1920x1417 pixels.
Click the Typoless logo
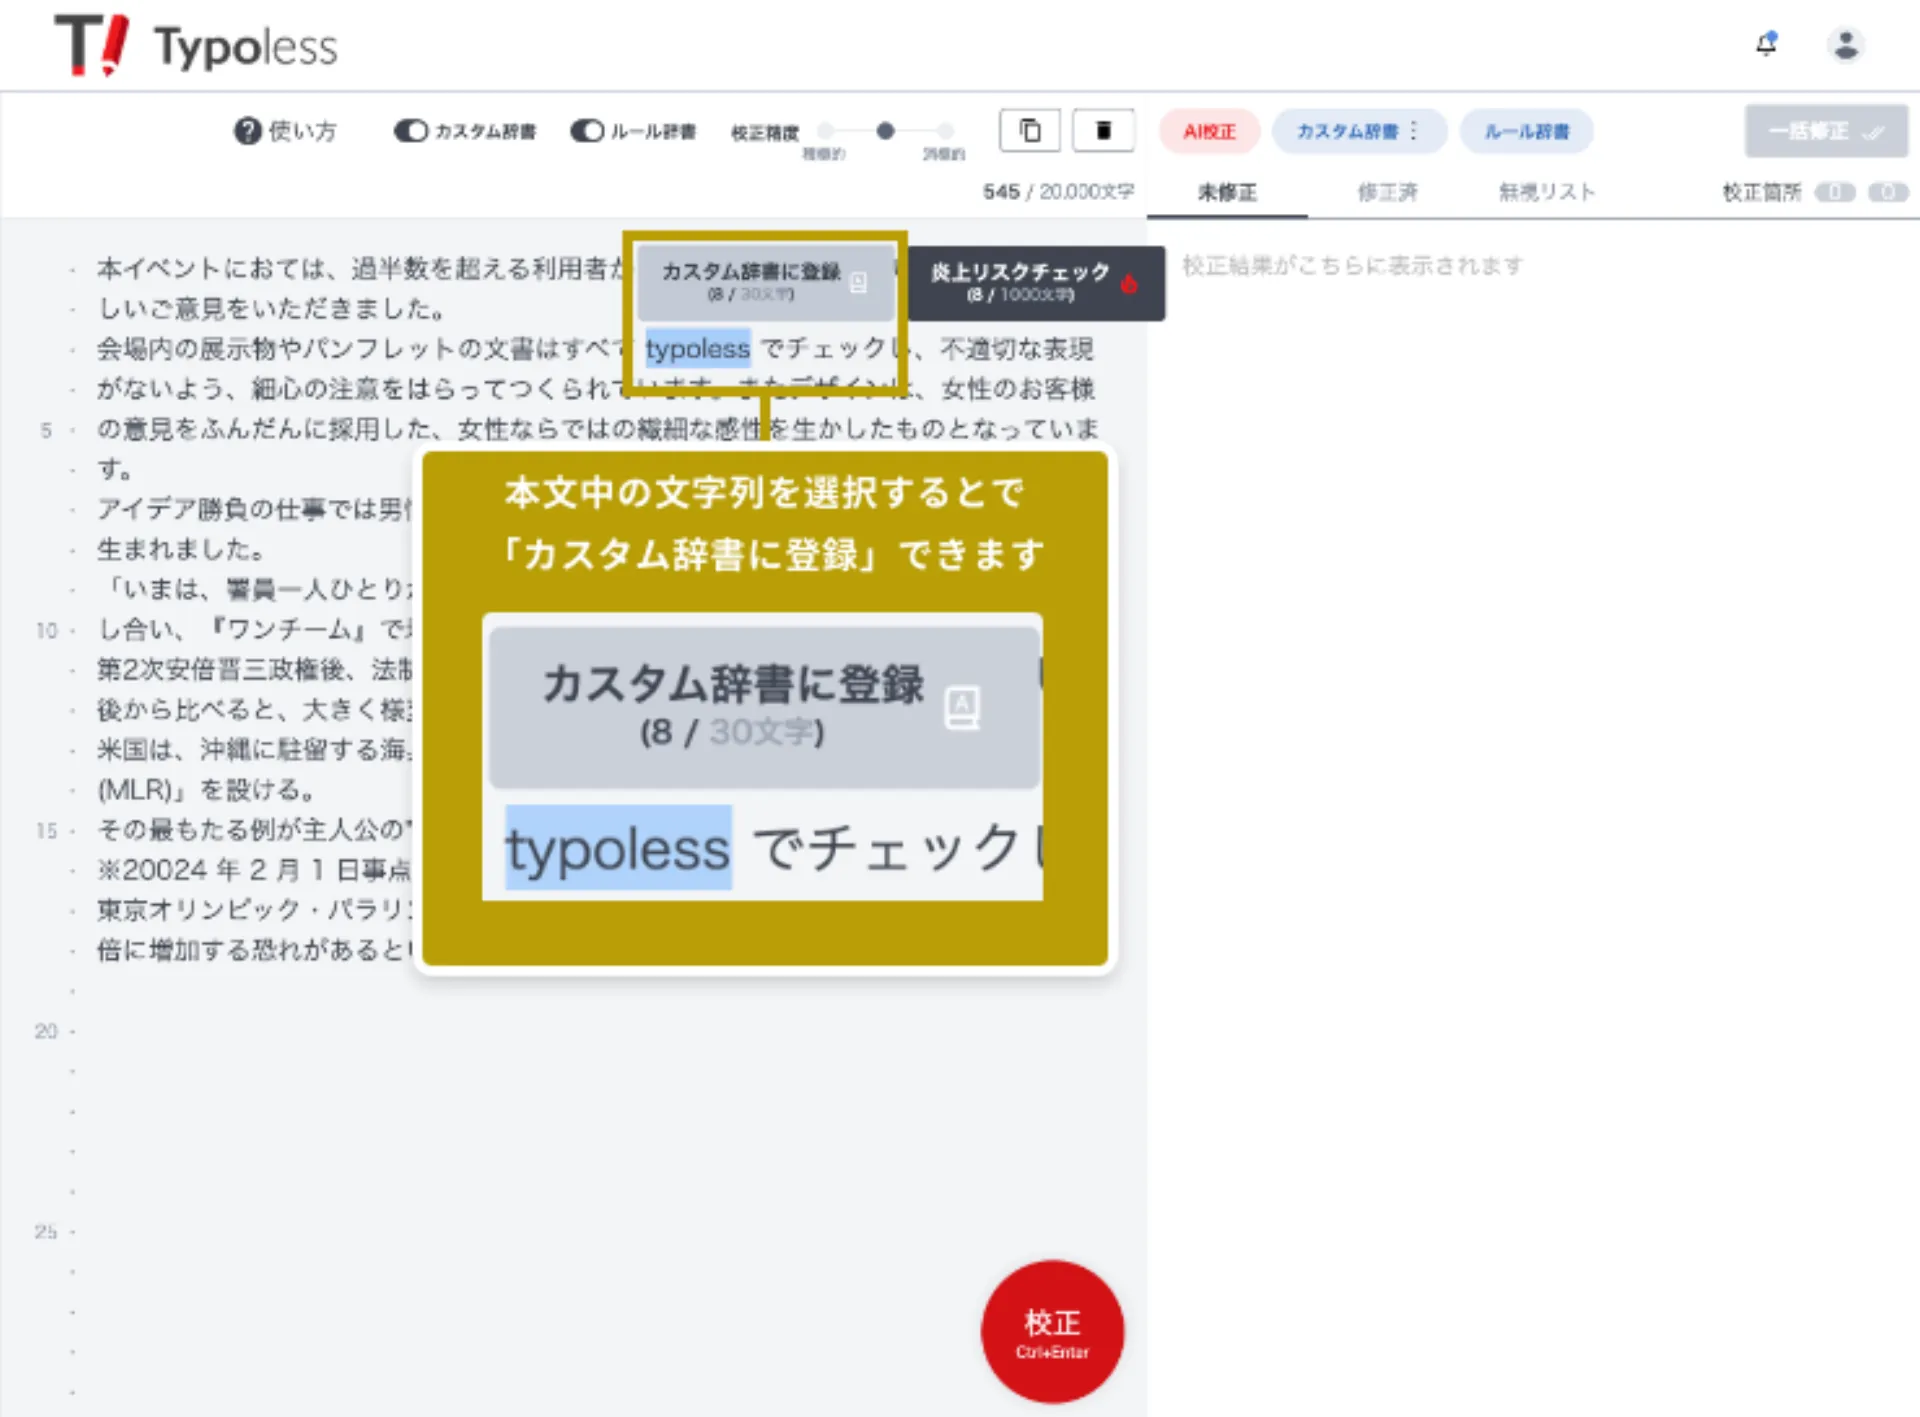click(196, 46)
